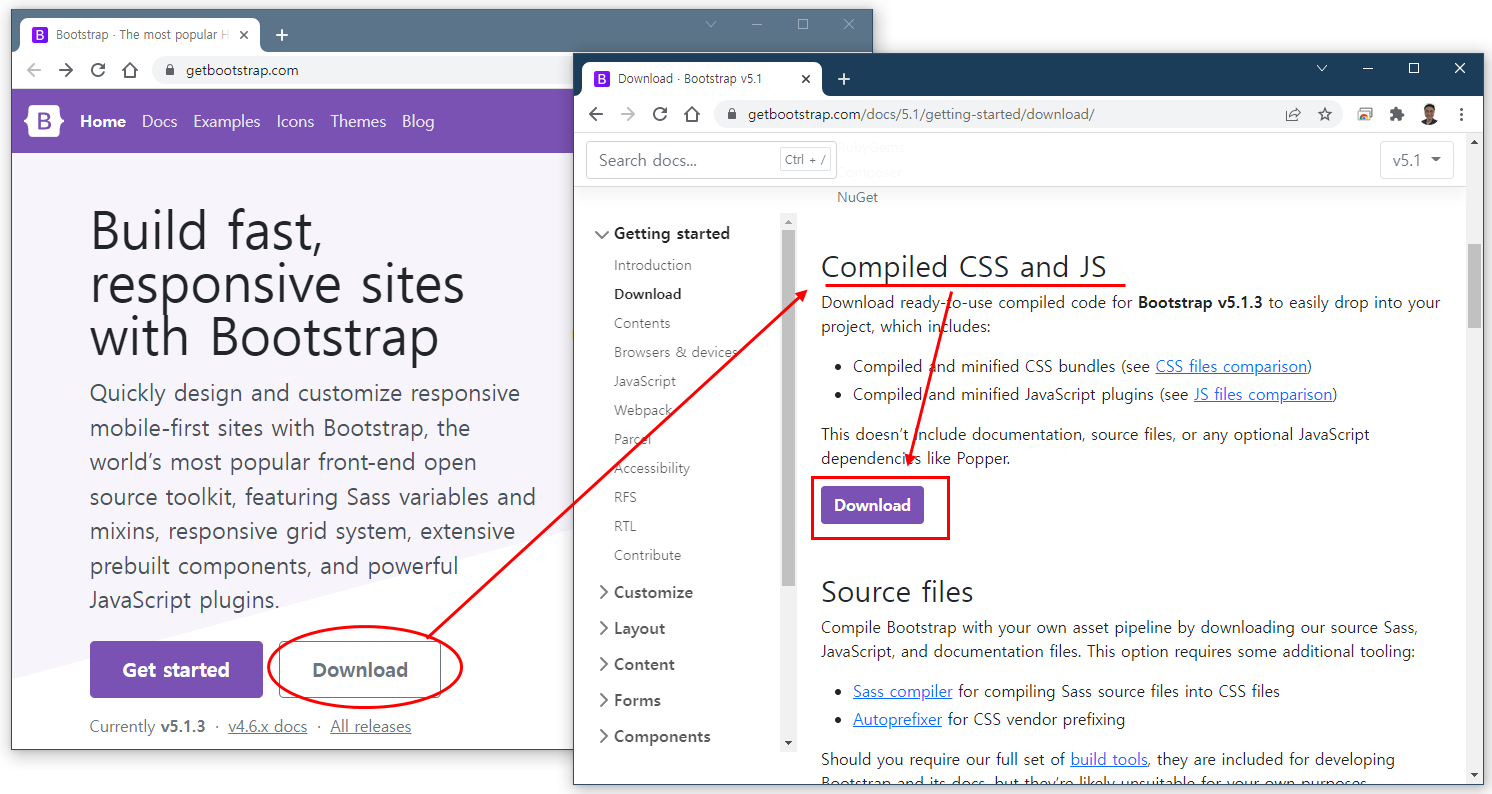Click padlock icon in docs window address bar
Screen dimensions: 1492x794
733,114
